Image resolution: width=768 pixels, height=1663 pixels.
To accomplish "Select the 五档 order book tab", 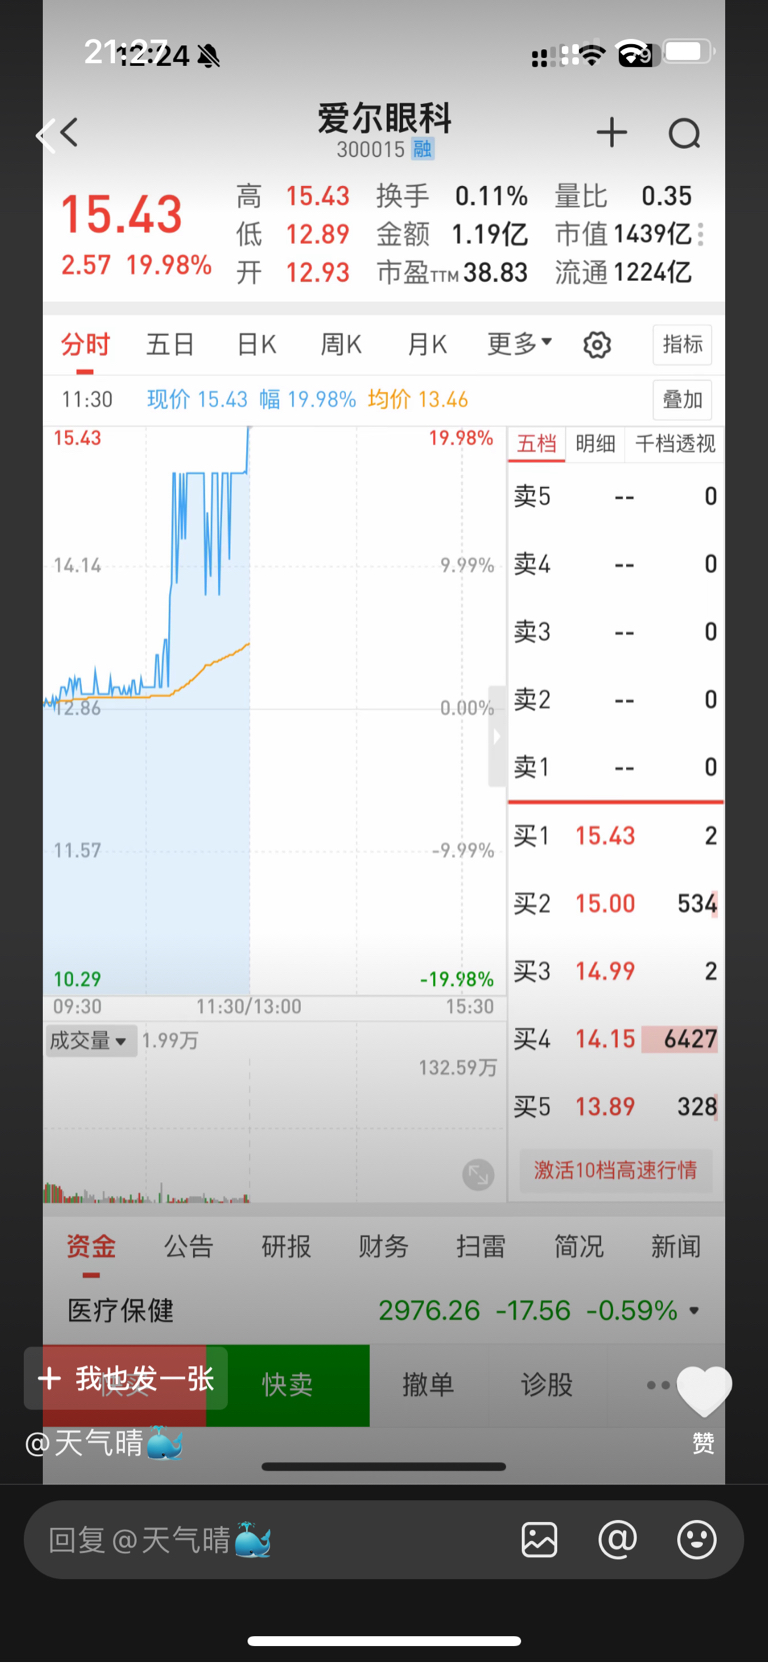I will click(x=537, y=444).
